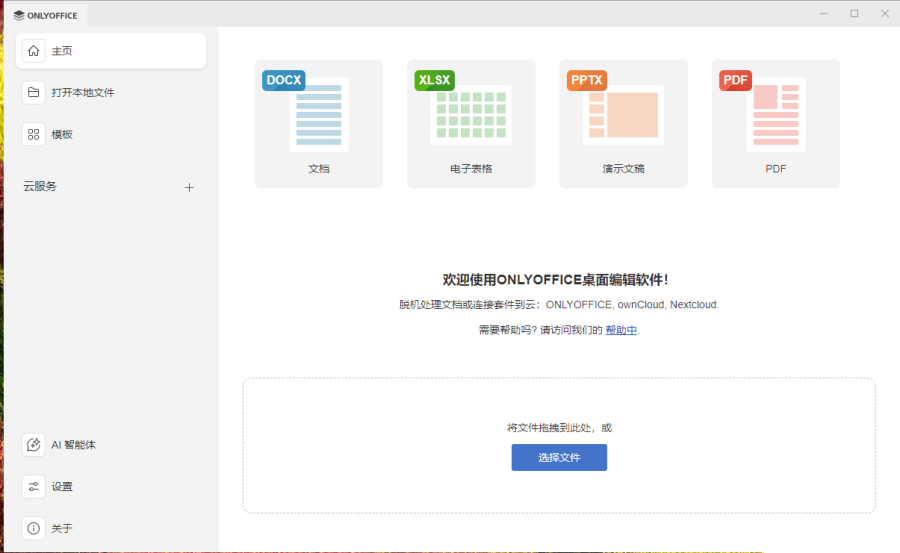Open the 帮助中 help link
This screenshot has width=900, height=553.
coord(621,330)
